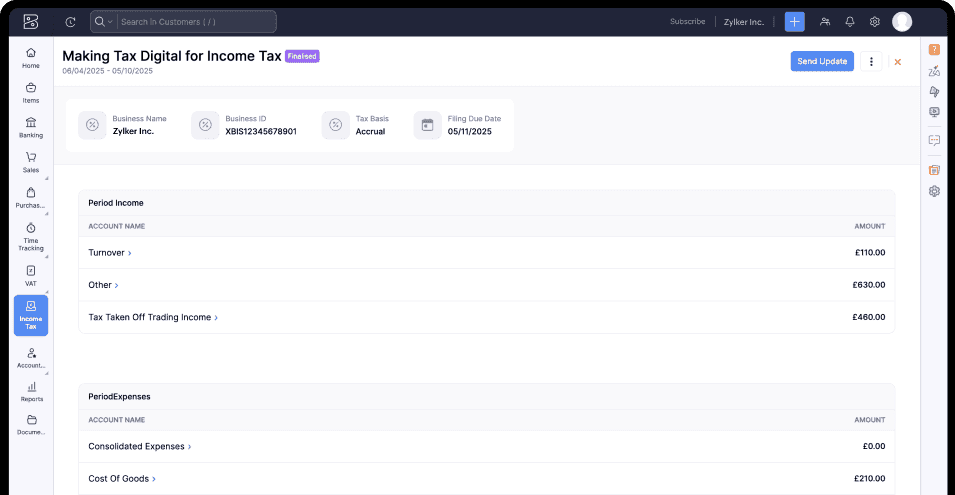Click the Accrual tax basis value
955x495 pixels.
(x=370, y=132)
